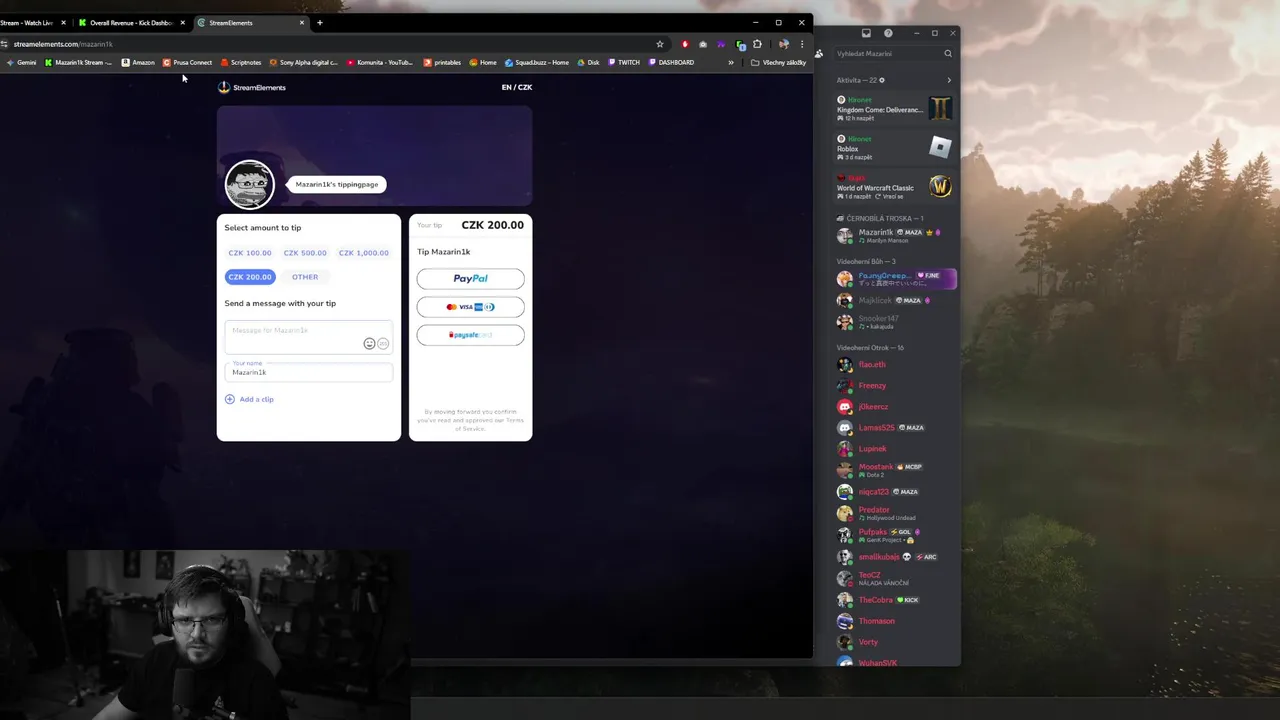This screenshot has height=720, width=1280.
Task: Open member Freenzy in the member list
Action: click(896, 385)
